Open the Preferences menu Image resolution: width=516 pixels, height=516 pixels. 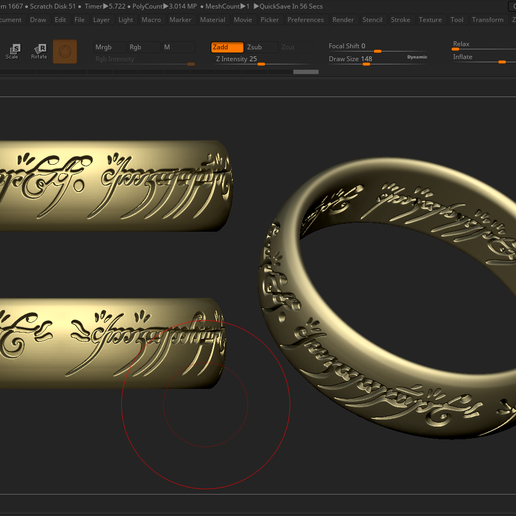coord(305,20)
